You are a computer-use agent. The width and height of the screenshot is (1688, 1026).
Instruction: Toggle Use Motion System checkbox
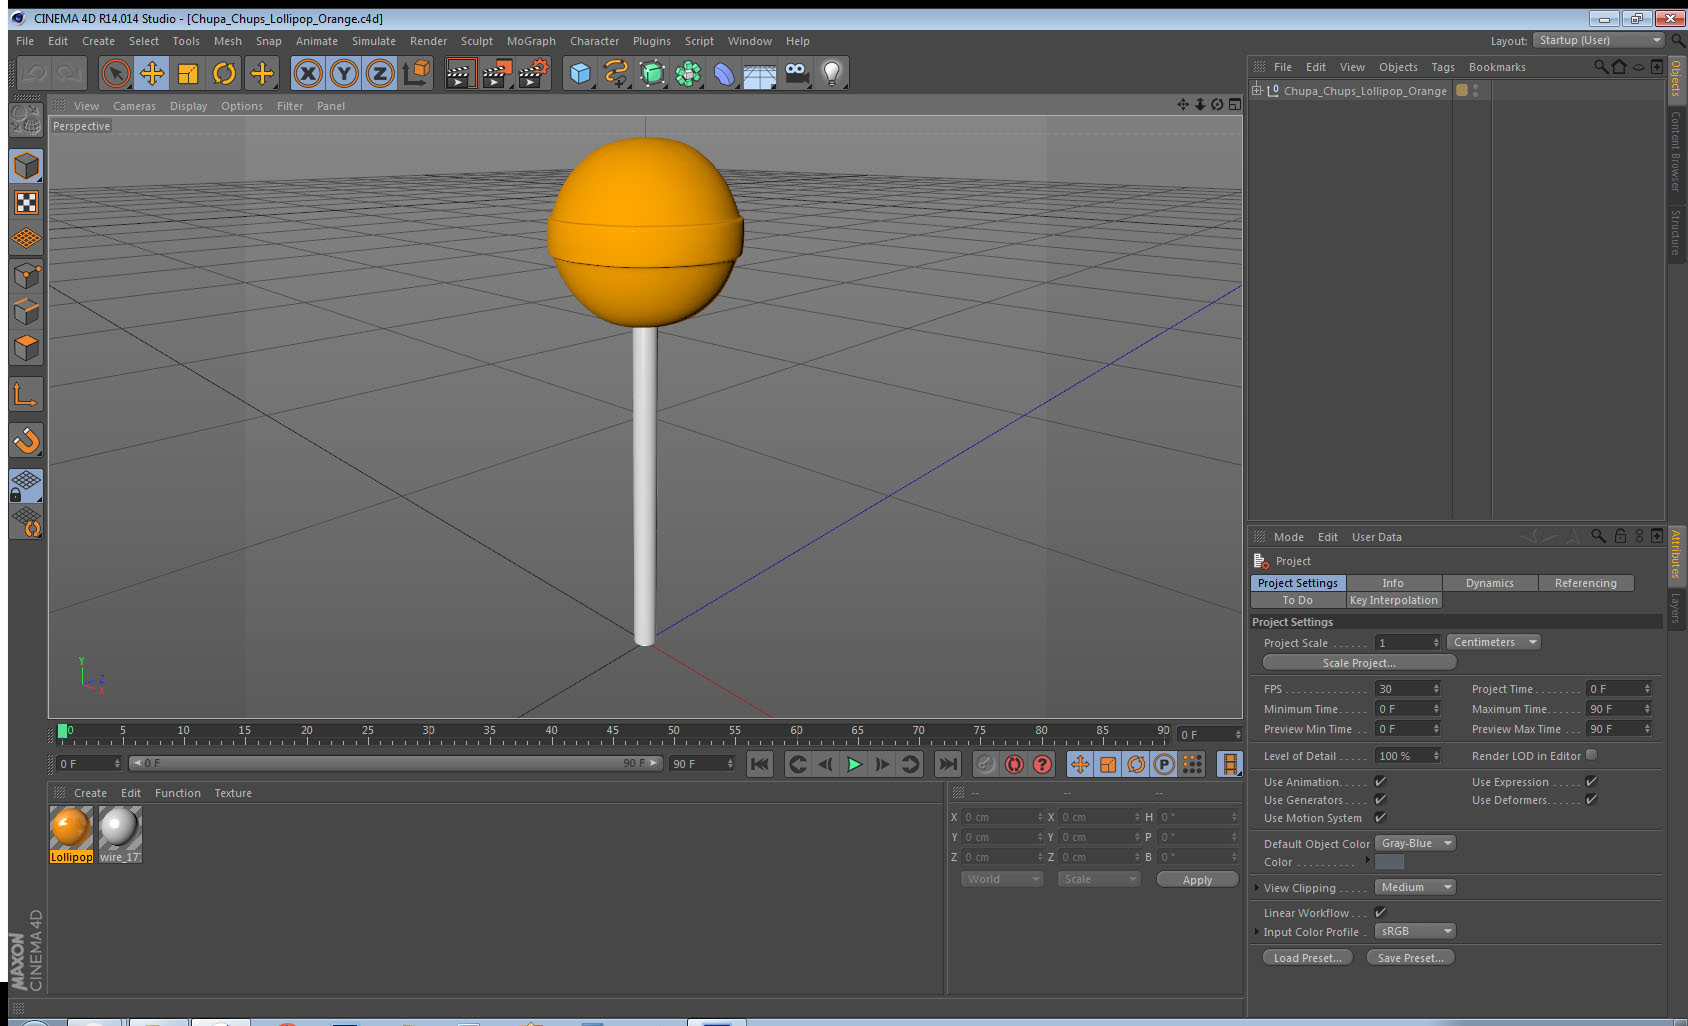[1380, 818]
